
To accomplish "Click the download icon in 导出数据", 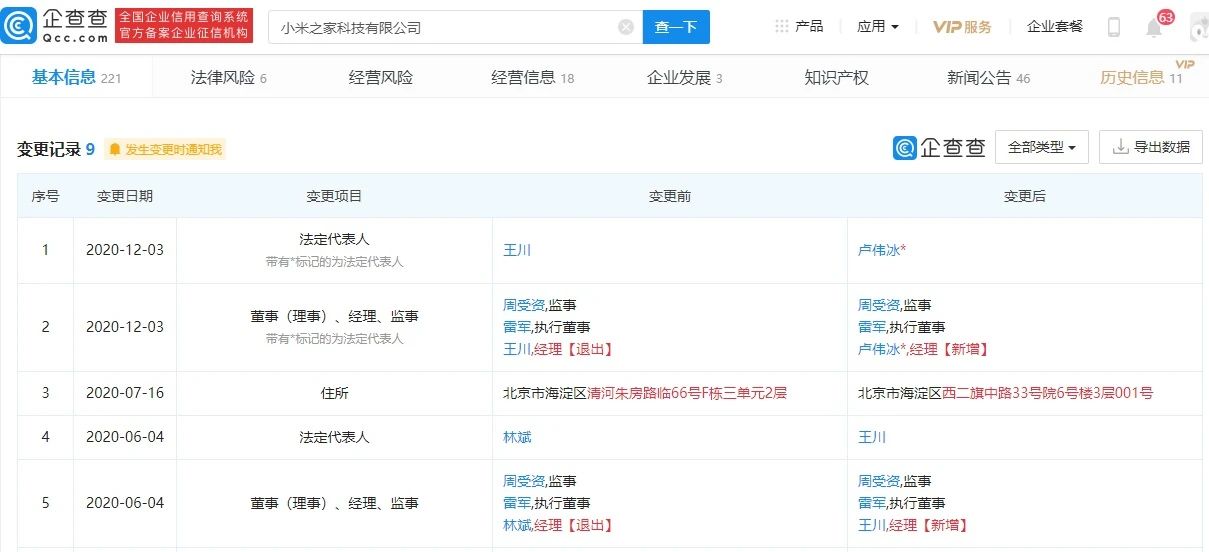I will (x=1120, y=147).
